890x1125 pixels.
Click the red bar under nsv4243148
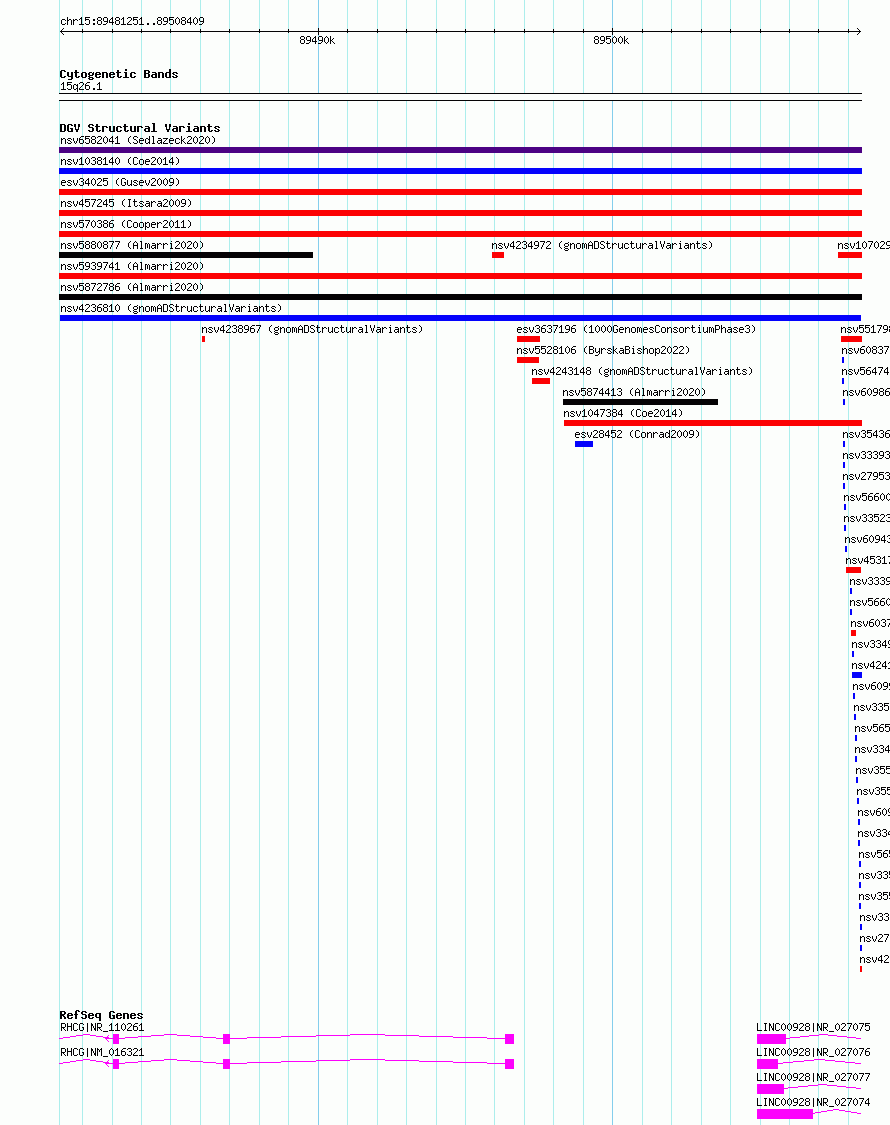click(540, 381)
